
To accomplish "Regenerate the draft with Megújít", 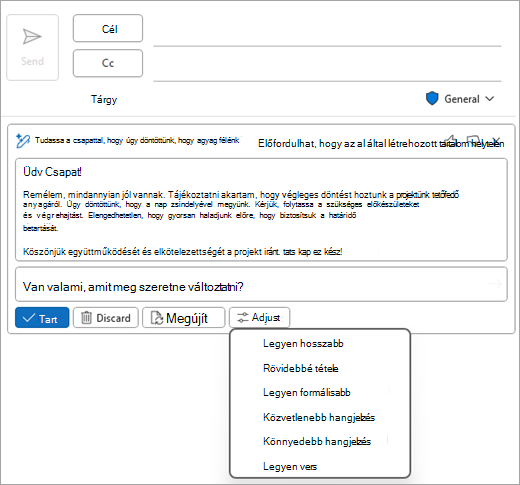I will click(x=184, y=318).
